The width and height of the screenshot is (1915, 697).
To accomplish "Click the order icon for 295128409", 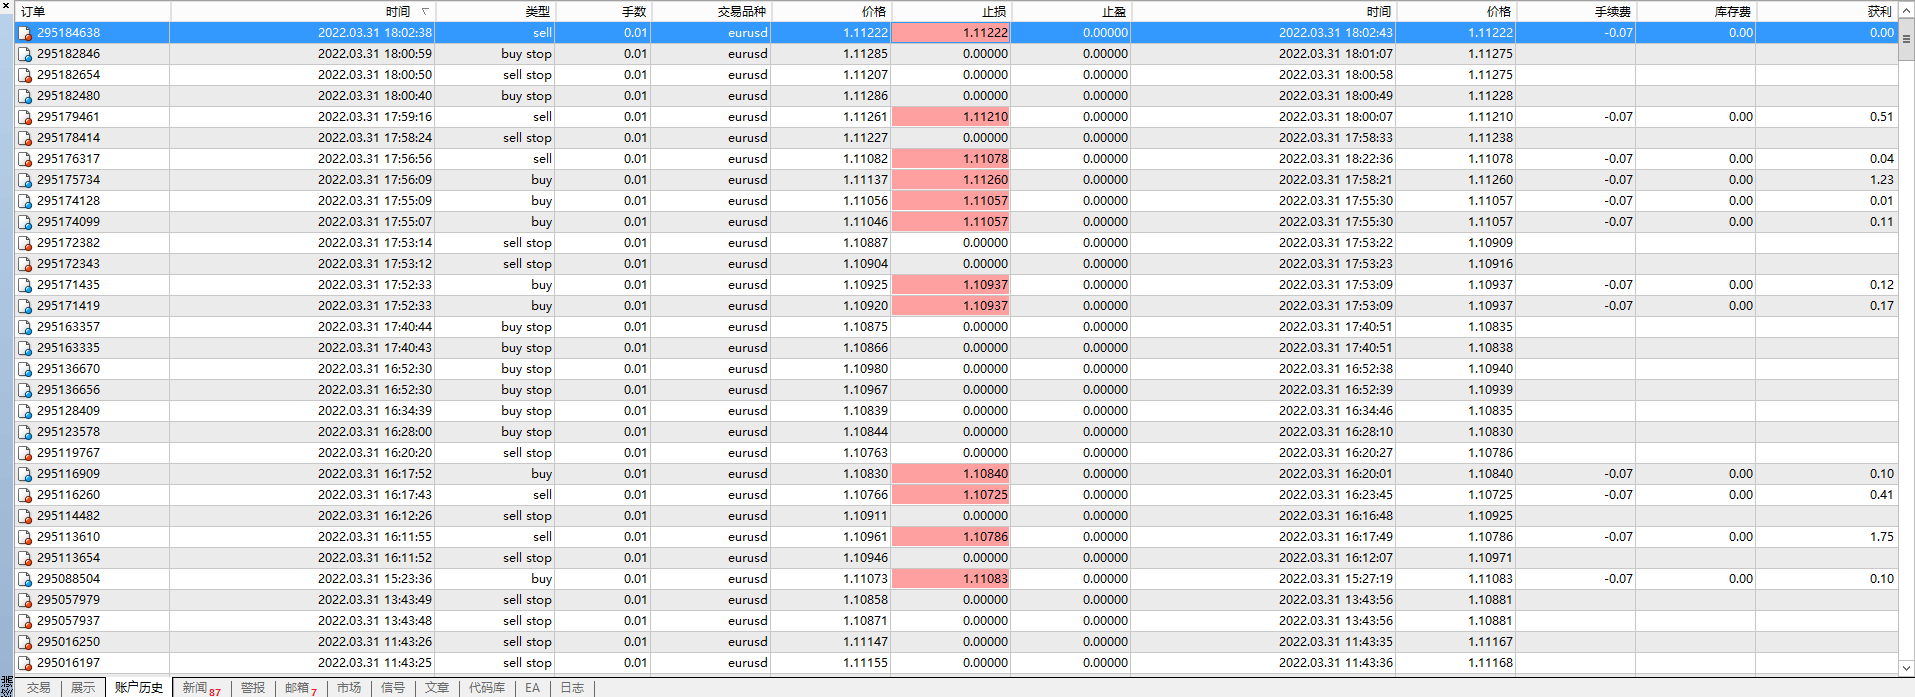I will 25,411.
